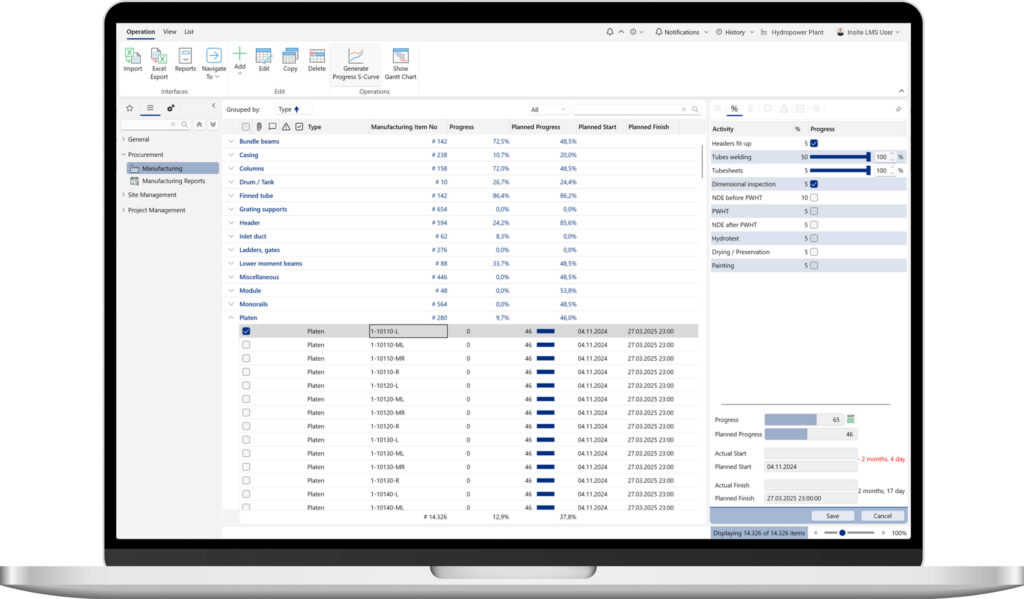Check the NDE after PWHT checkbox
This screenshot has width=1024, height=599.
pyautogui.click(x=814, y=225)
